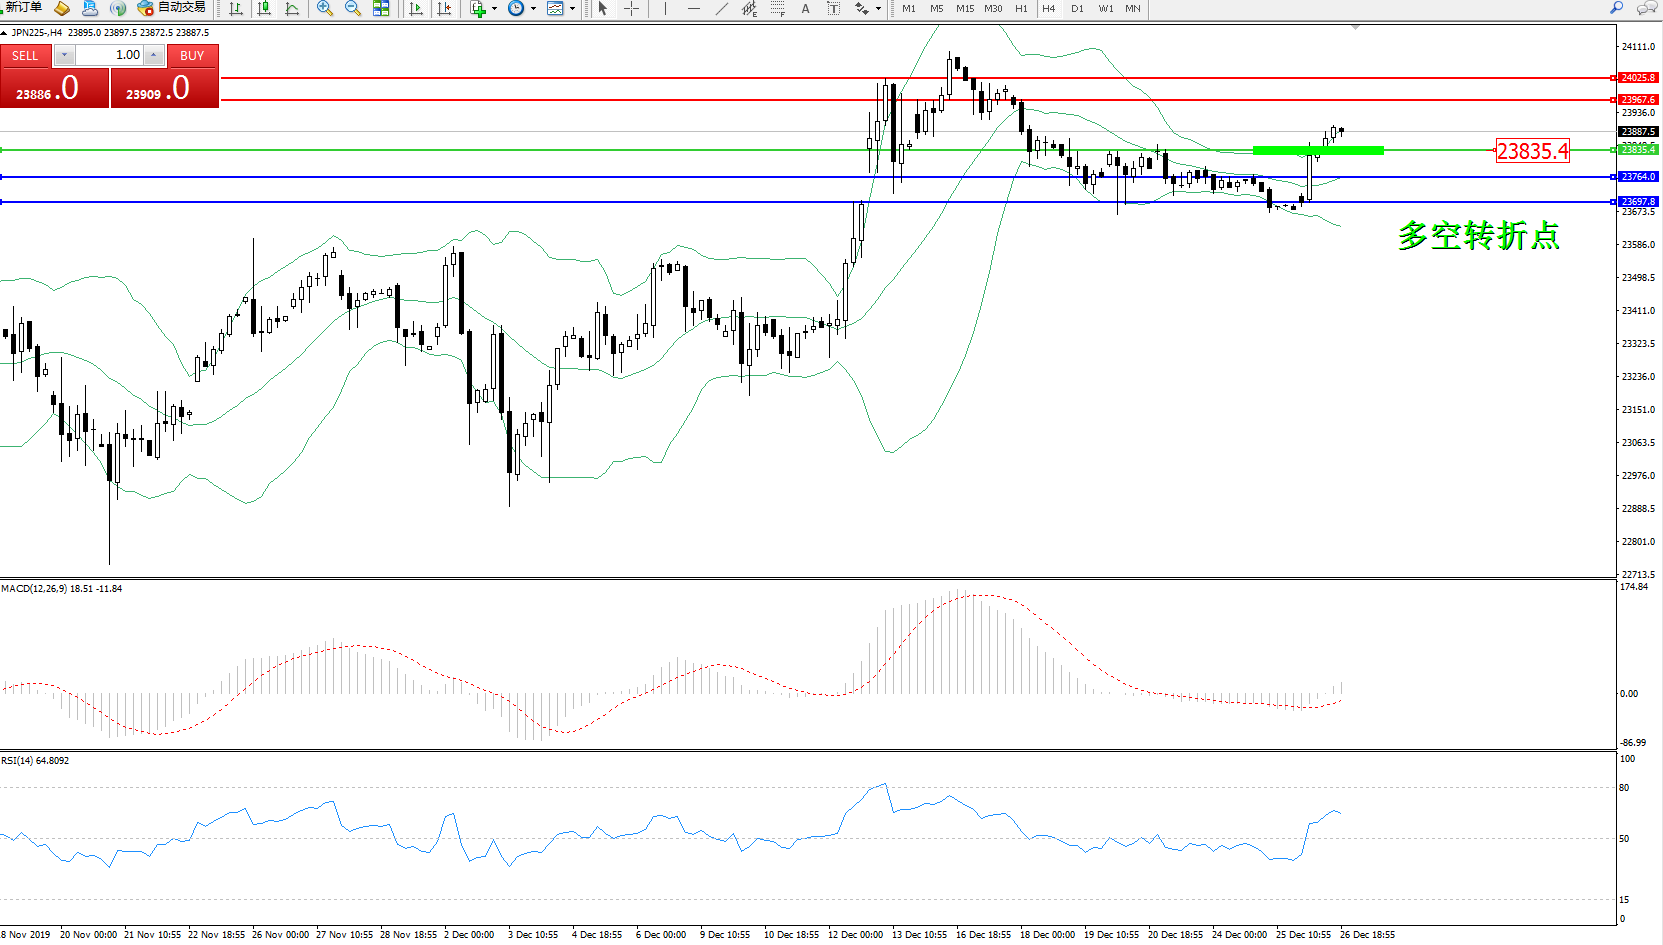Toggle the chart auto scroll button

pyautogui.click(x=416, y=8)
